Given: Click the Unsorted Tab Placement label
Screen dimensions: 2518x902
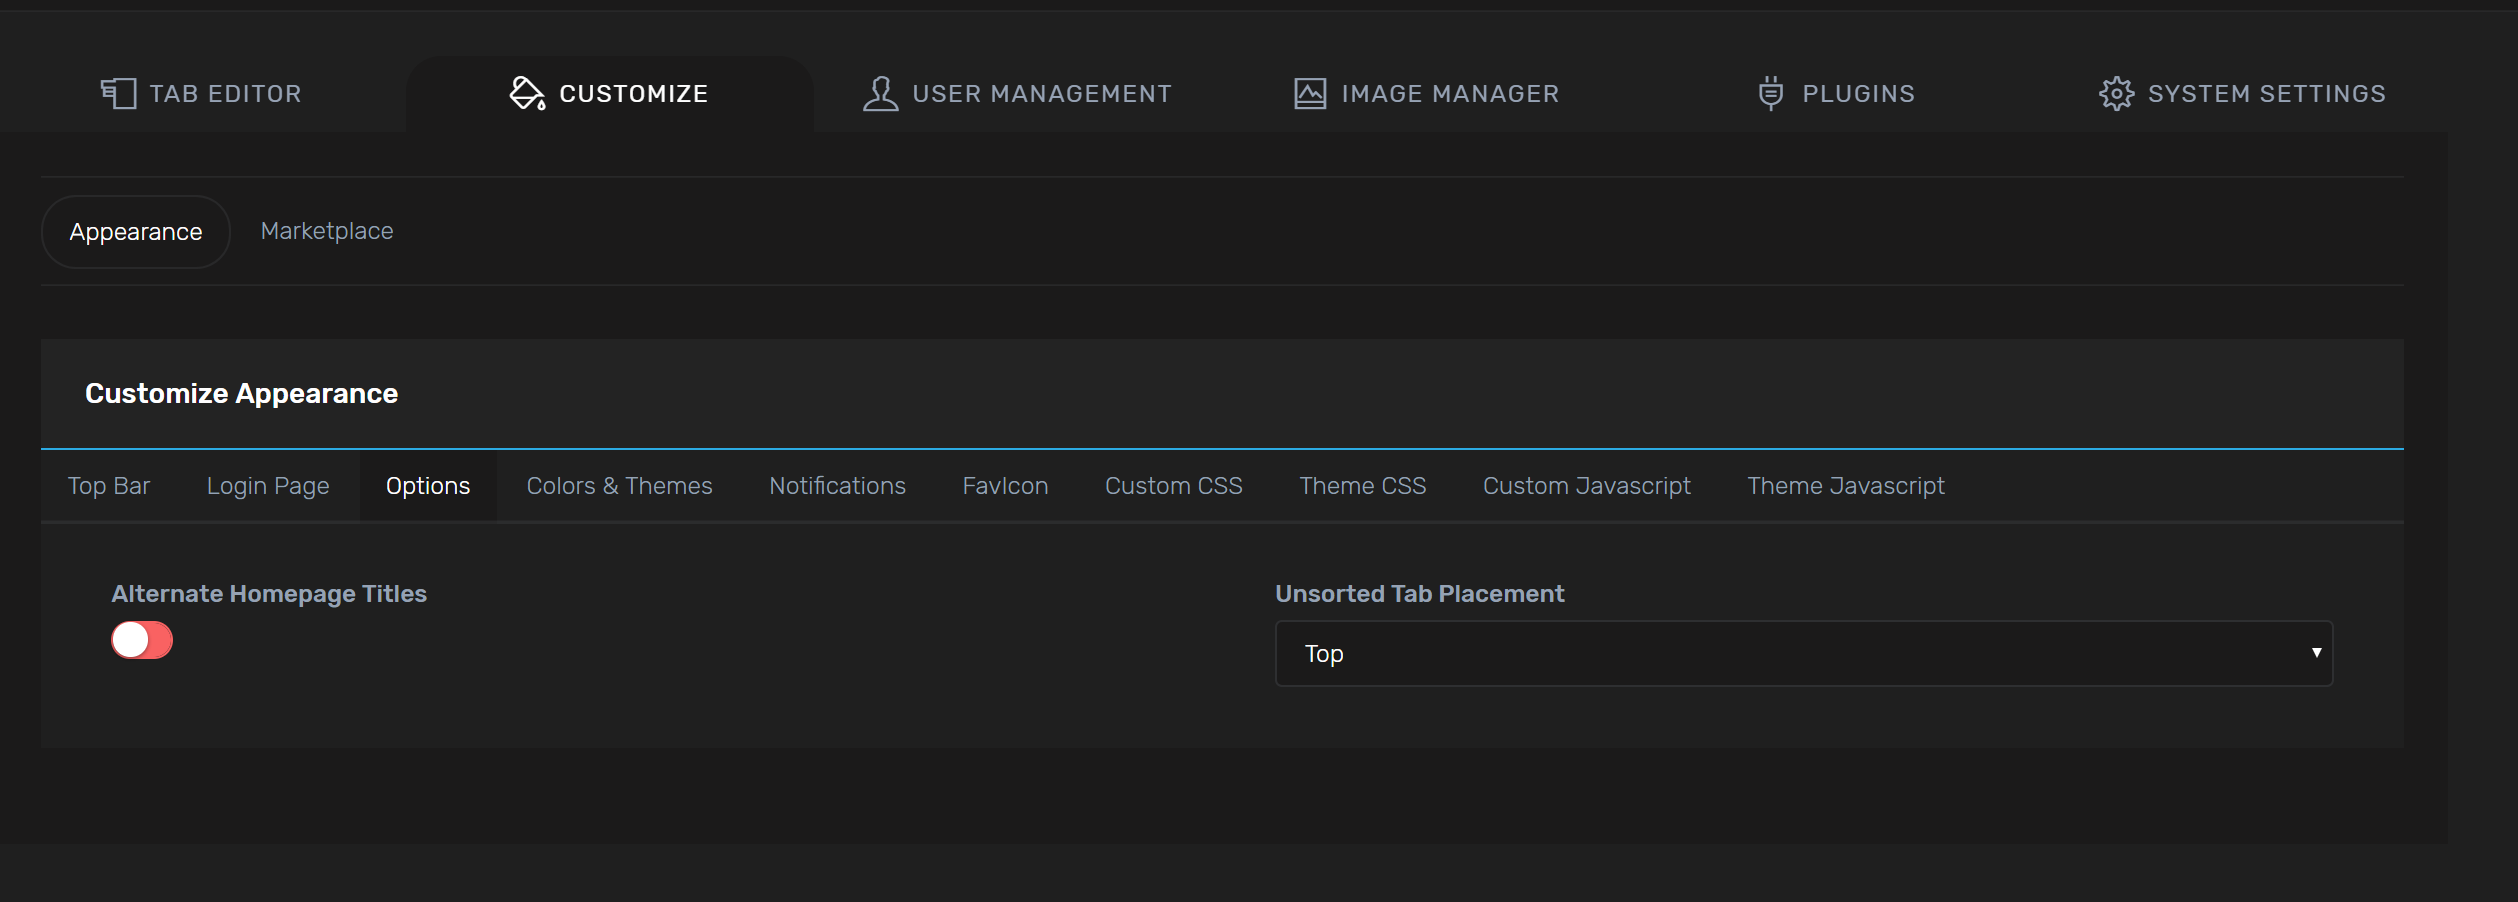Looking at the screenshot, I should 1420,594.
